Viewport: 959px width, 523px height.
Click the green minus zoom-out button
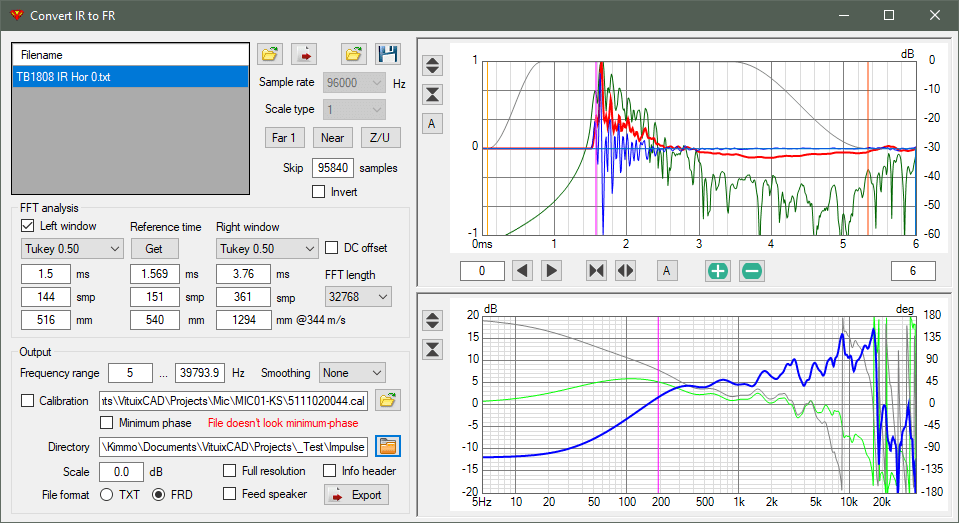click(752, 270)
